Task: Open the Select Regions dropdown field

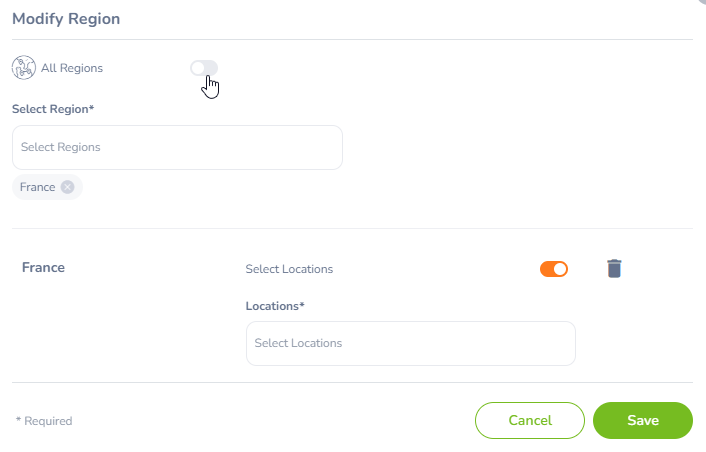Action: [x=177, y=147]
